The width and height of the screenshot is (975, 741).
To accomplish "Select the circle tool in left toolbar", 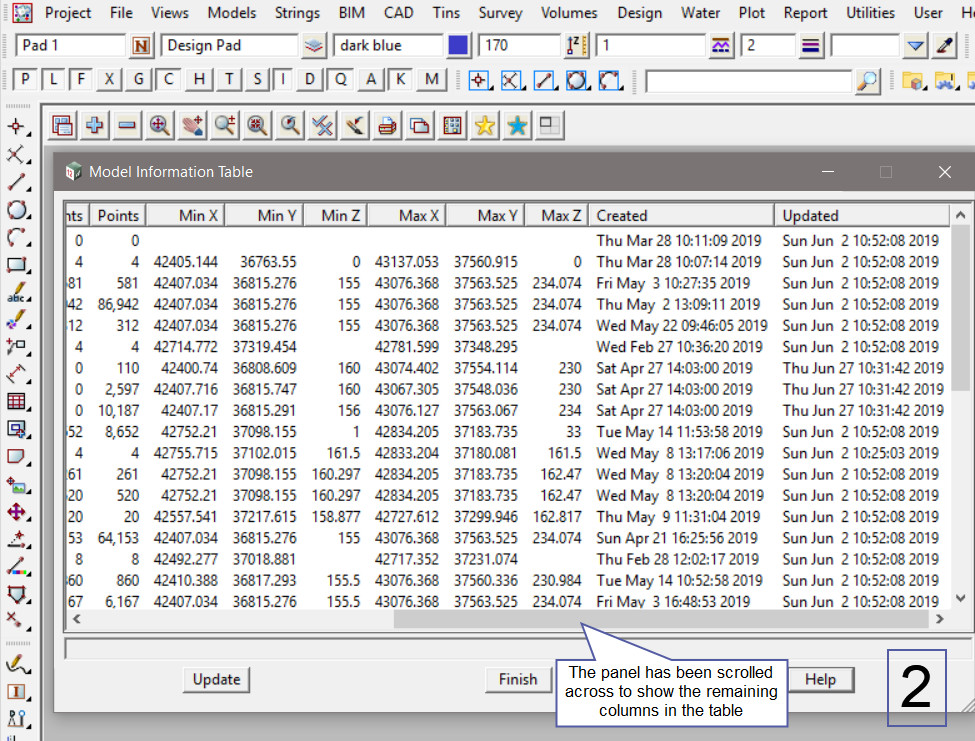I will click(x=16, y=210).
